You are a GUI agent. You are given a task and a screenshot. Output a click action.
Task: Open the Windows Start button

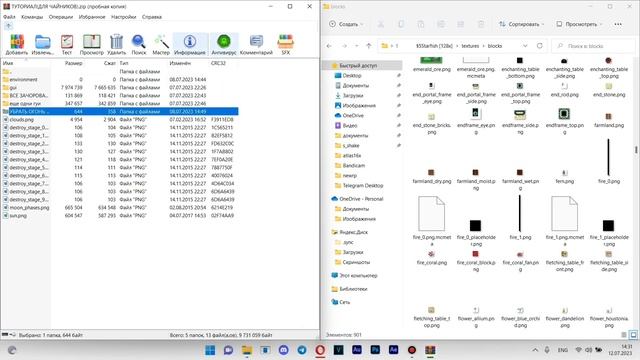click(210, 350)
